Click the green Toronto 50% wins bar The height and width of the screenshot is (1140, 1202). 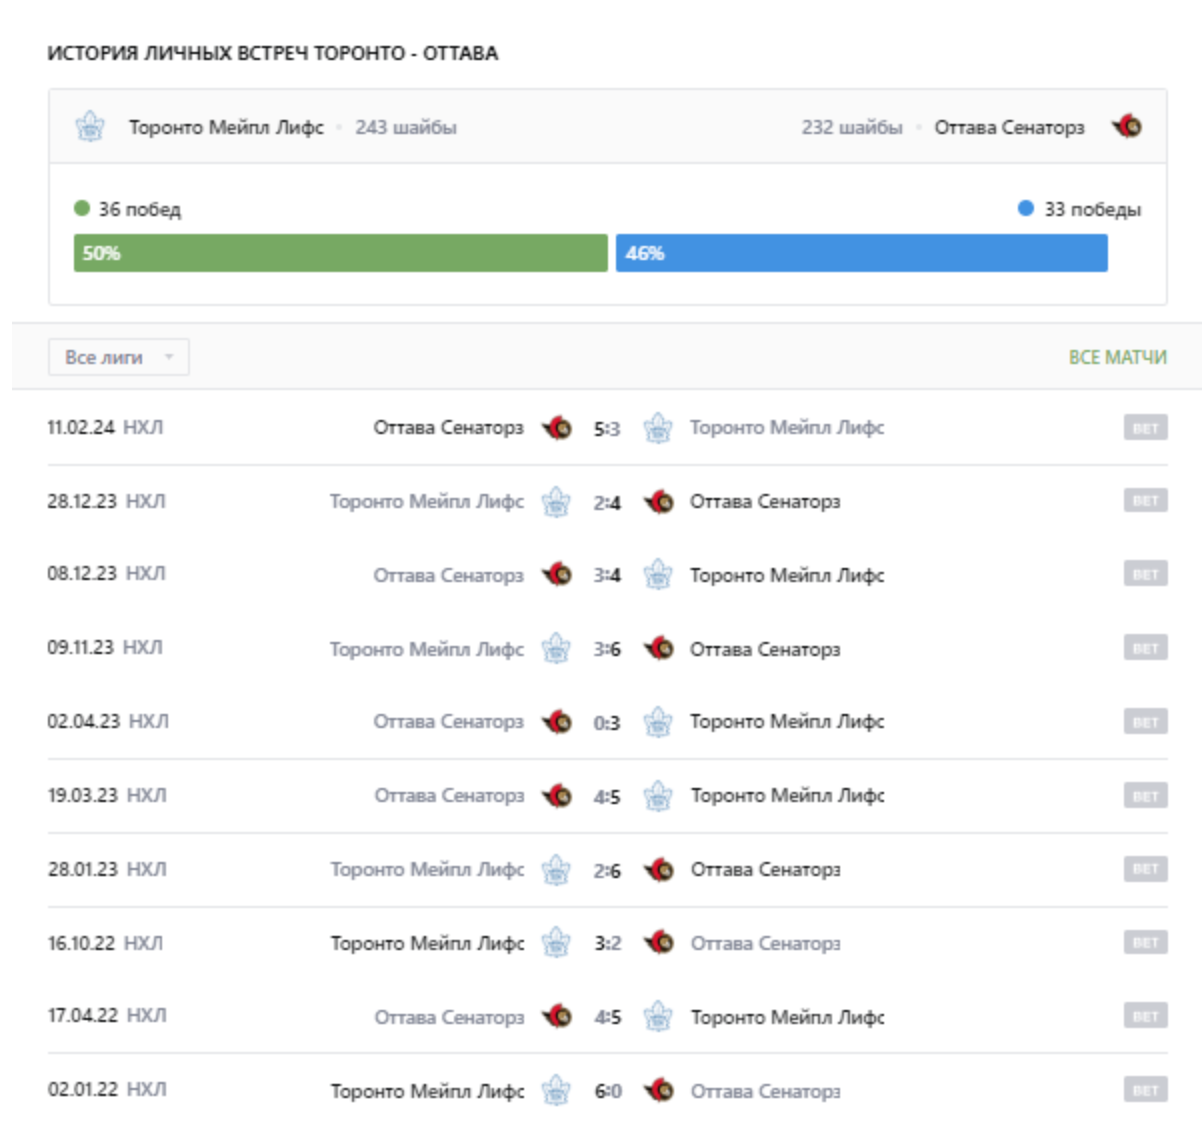point(340,253)
